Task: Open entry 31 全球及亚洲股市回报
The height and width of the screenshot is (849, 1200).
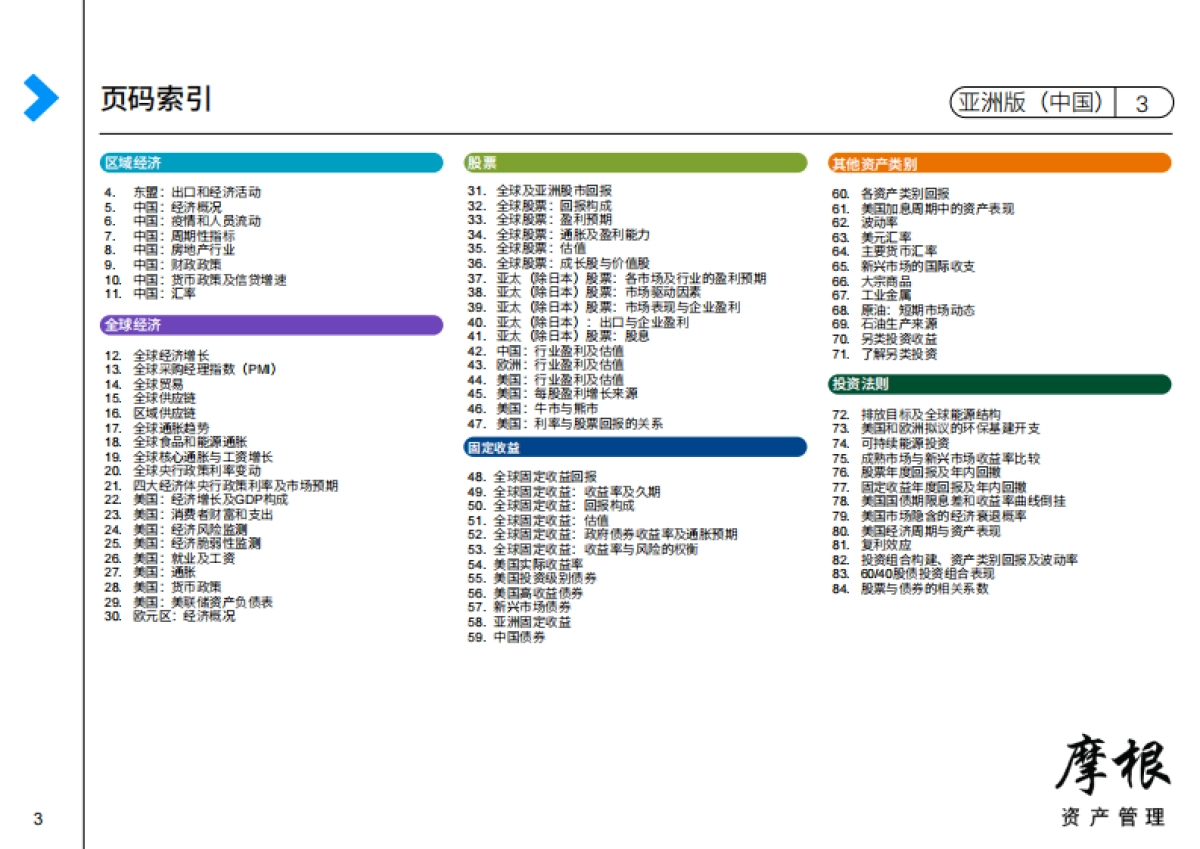Action: (554, 190)
